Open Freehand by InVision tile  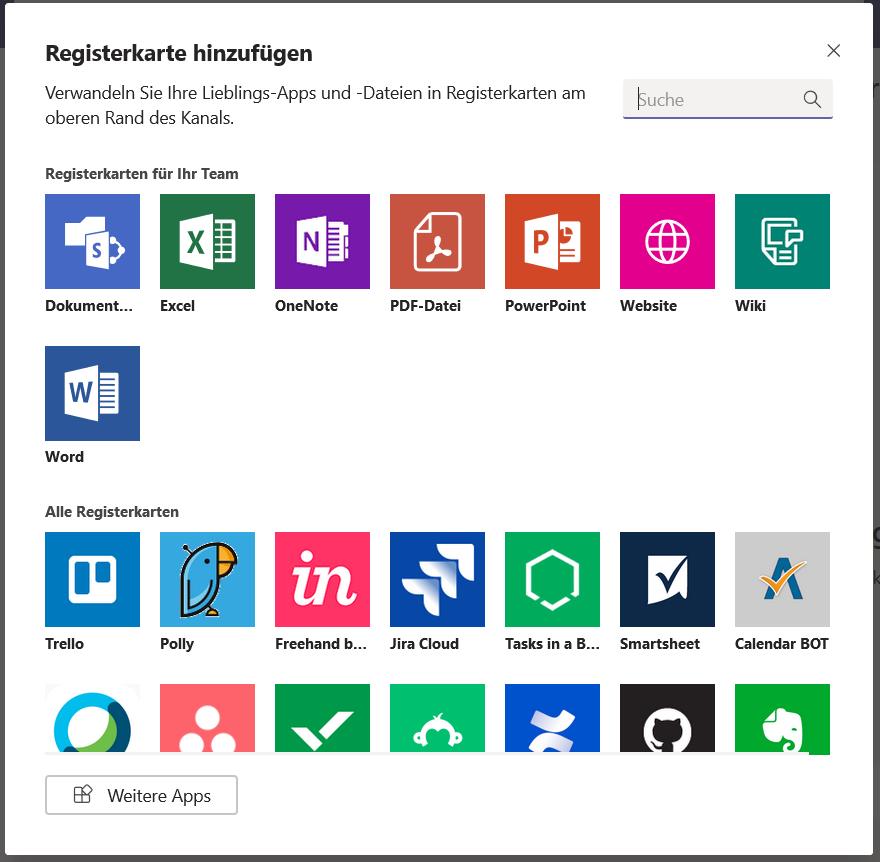click(x=322, y=579)
